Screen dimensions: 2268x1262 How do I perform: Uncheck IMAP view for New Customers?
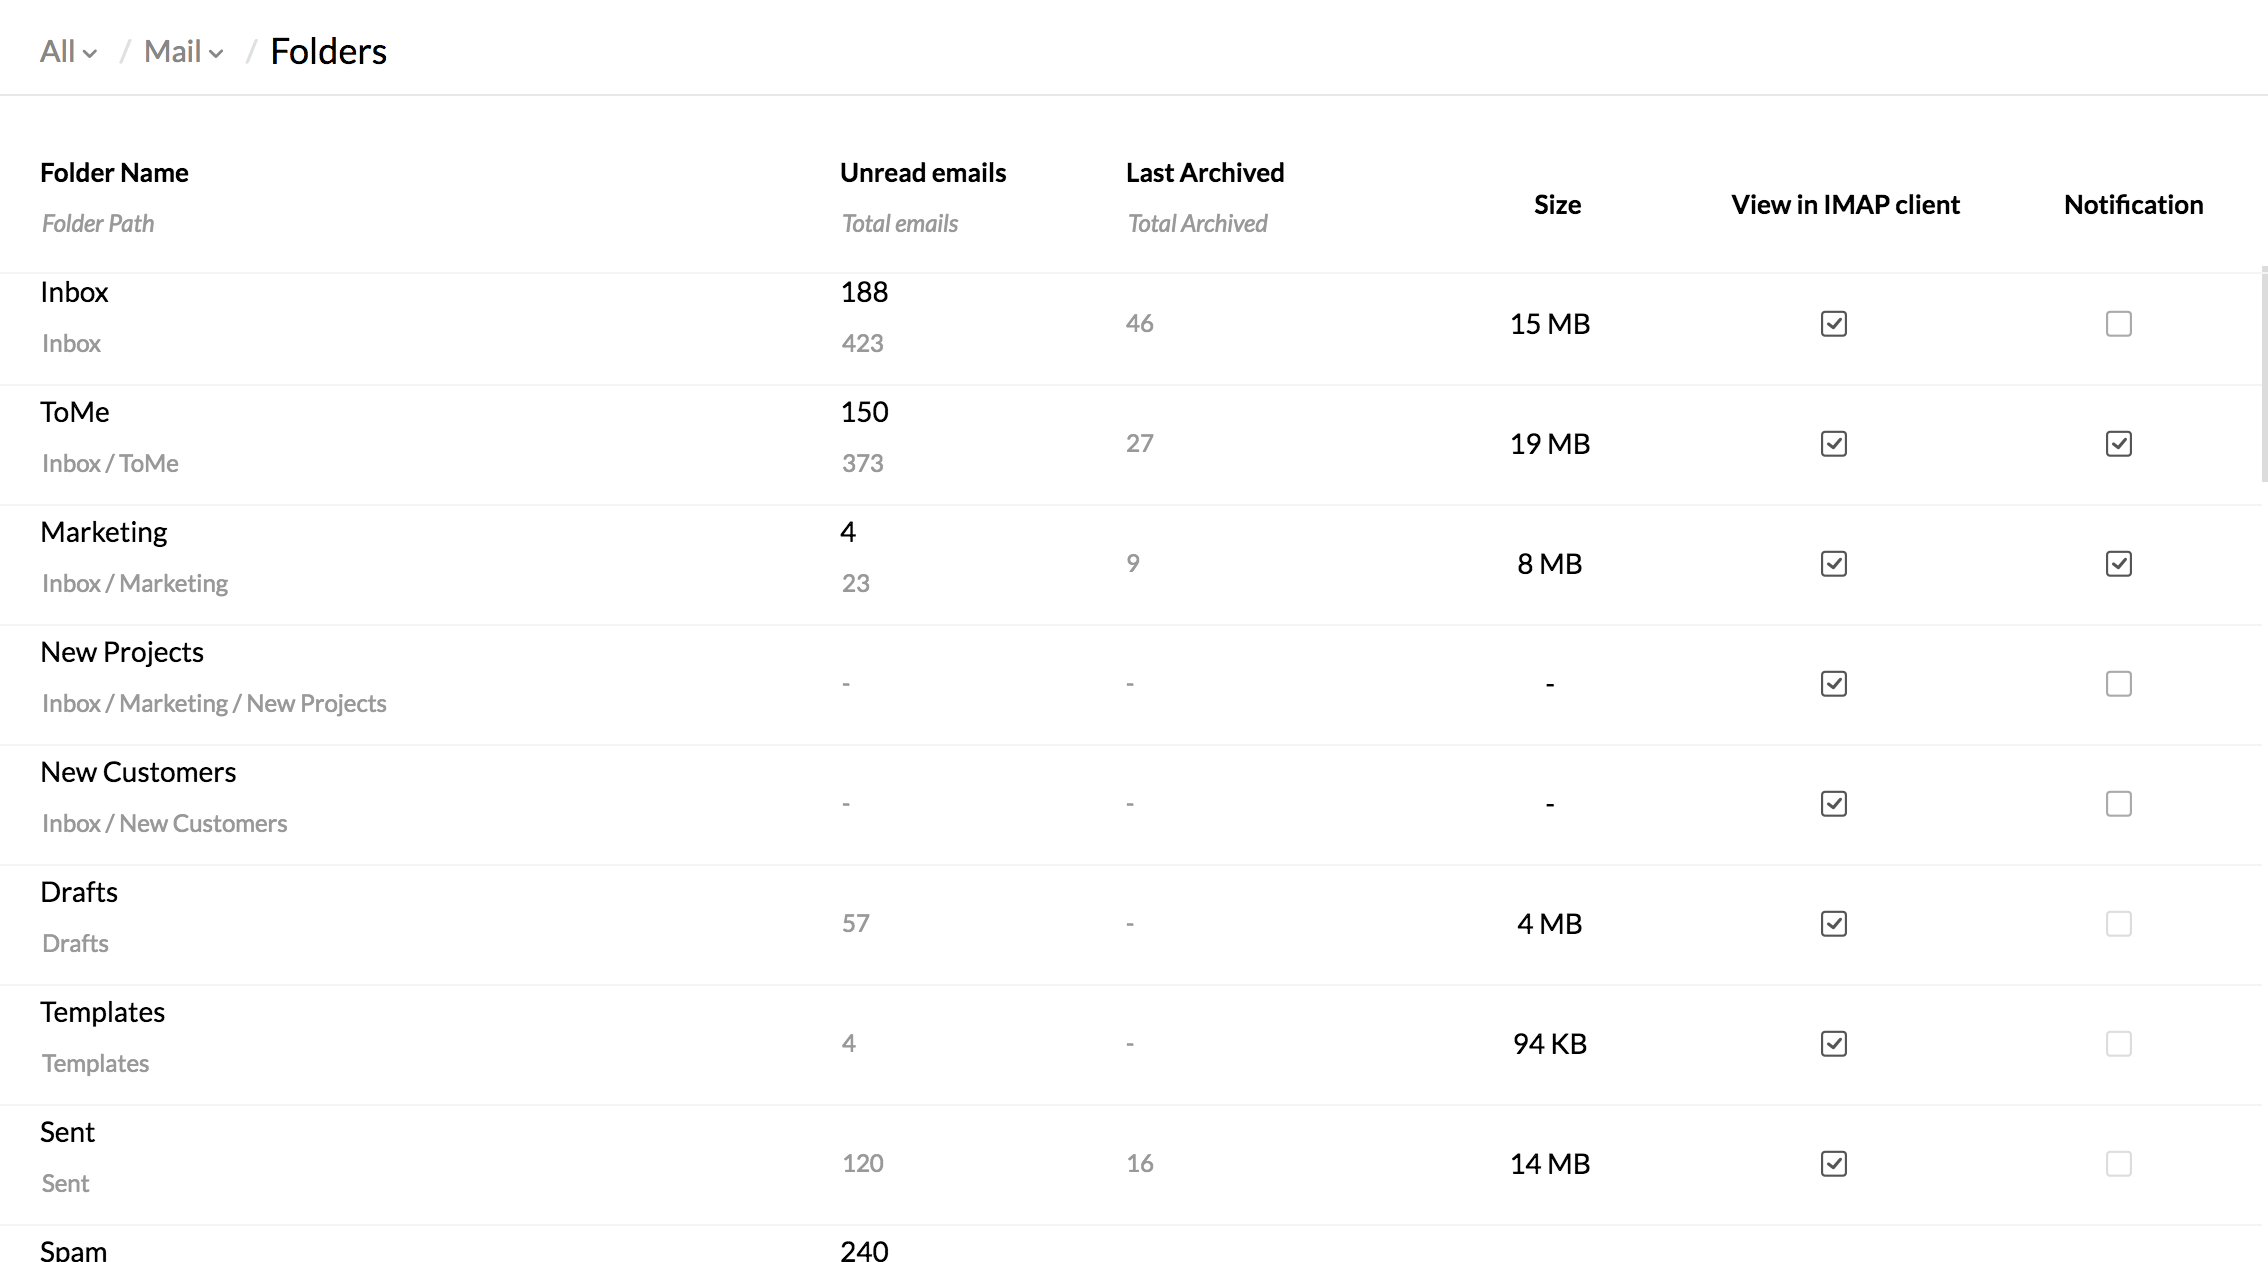pyautogui.click(x=1833, y=804)
